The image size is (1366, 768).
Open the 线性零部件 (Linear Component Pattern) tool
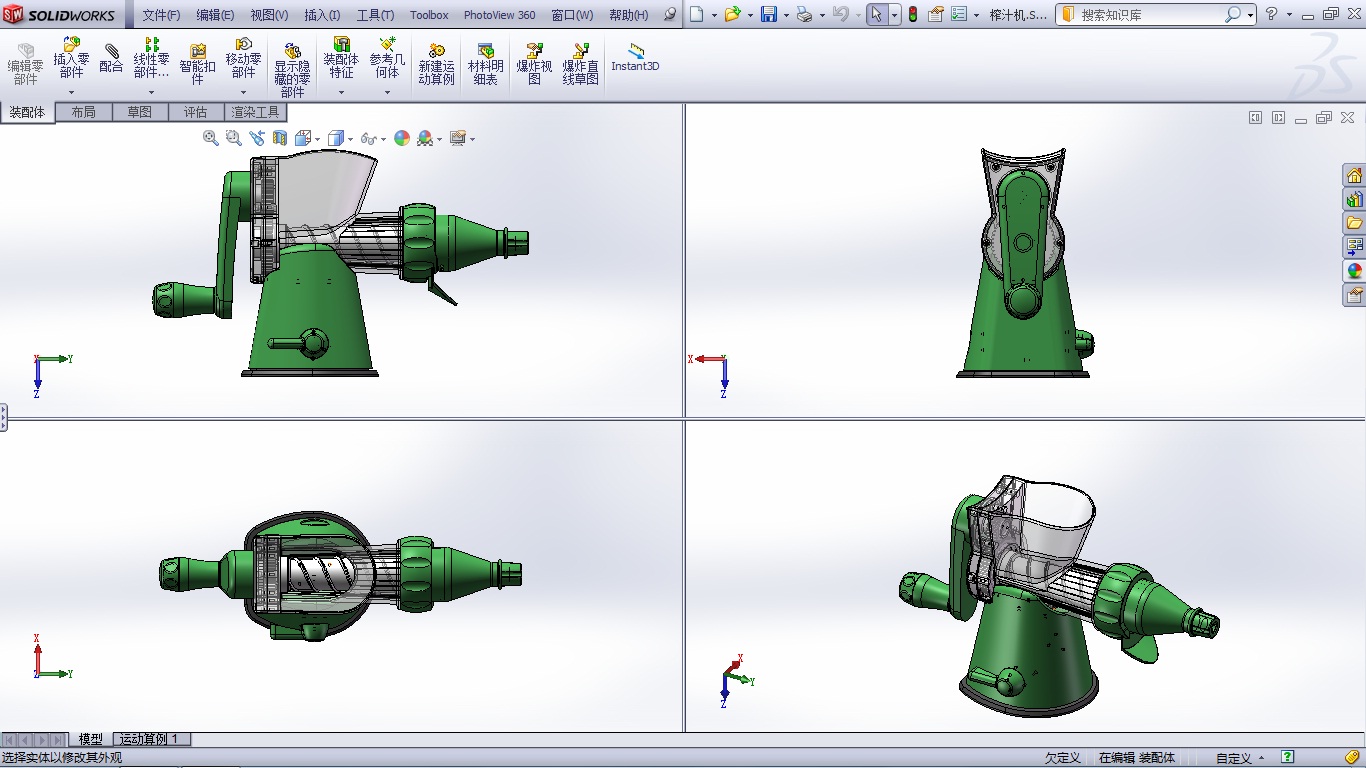(151, 58)
